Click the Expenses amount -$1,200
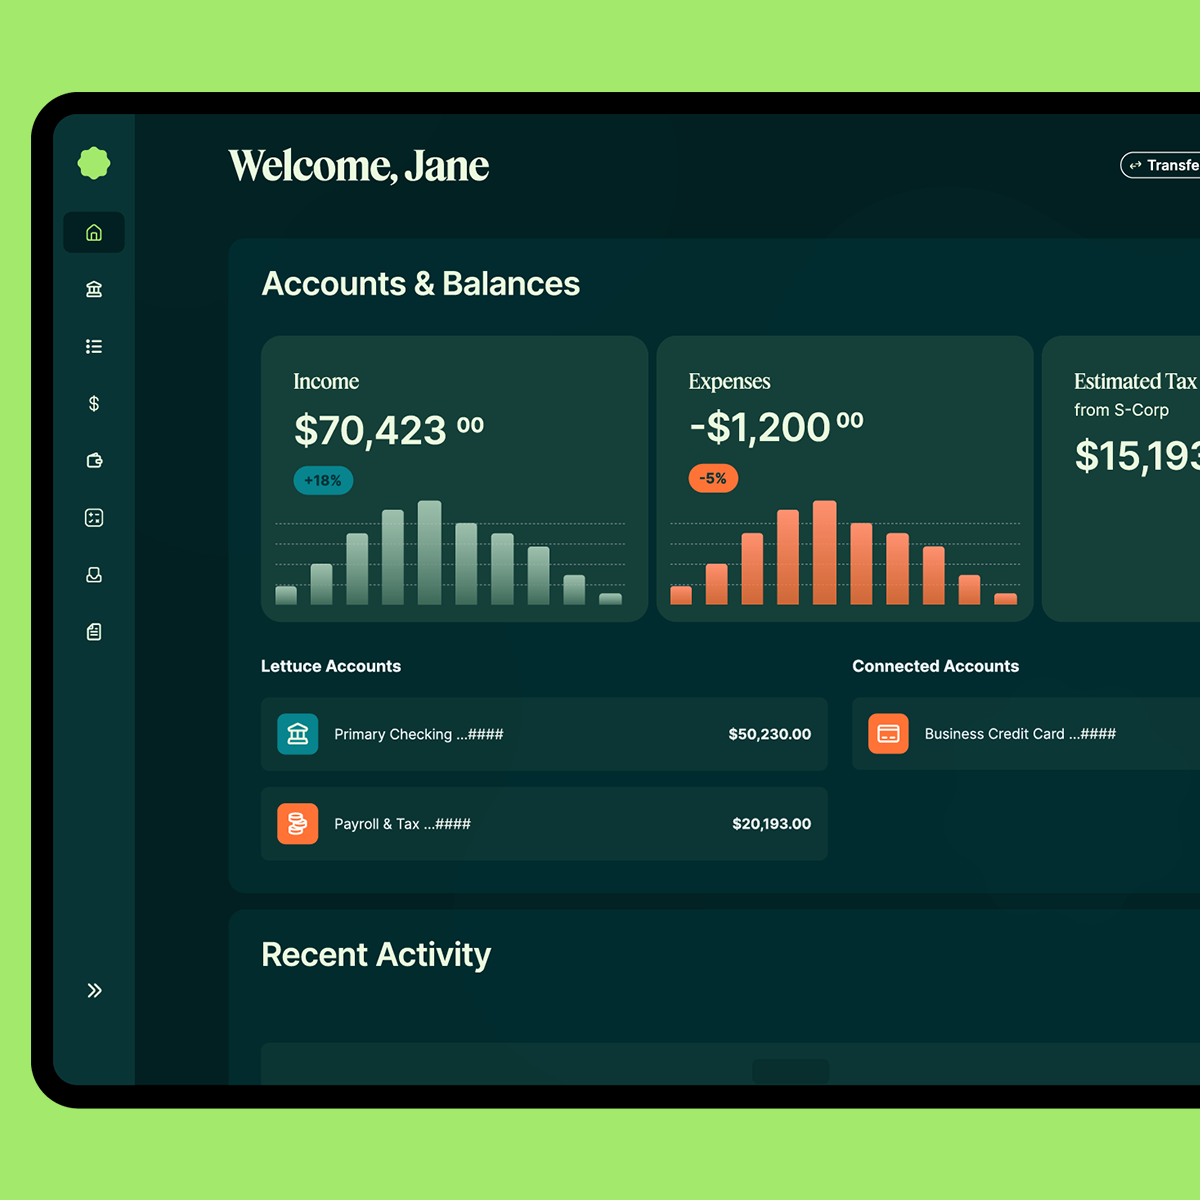Viewport: 1200px width, 1200px height. [776, 427]
